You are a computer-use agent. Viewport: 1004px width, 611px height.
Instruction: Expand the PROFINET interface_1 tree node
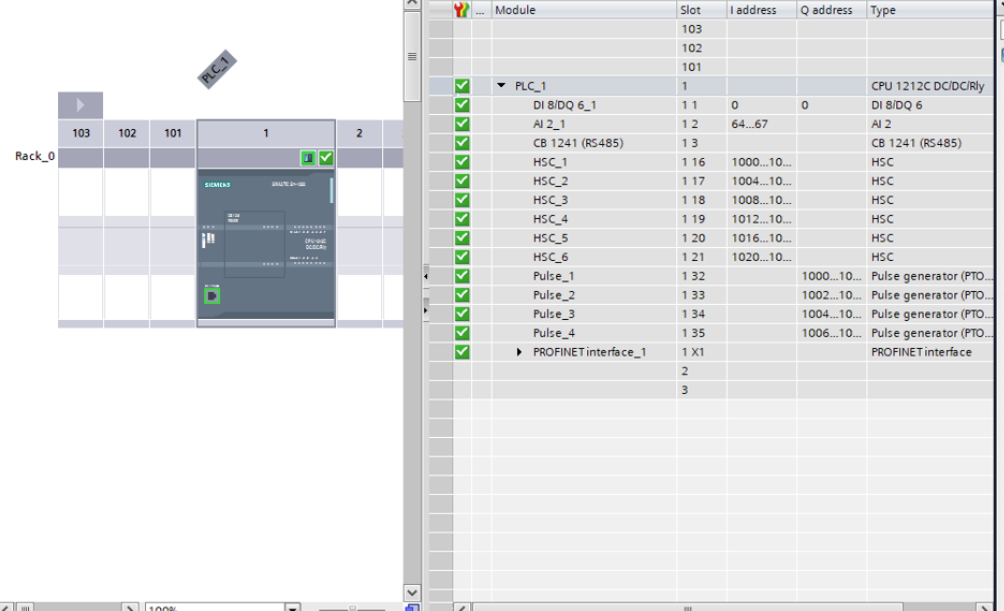(519, 352)
